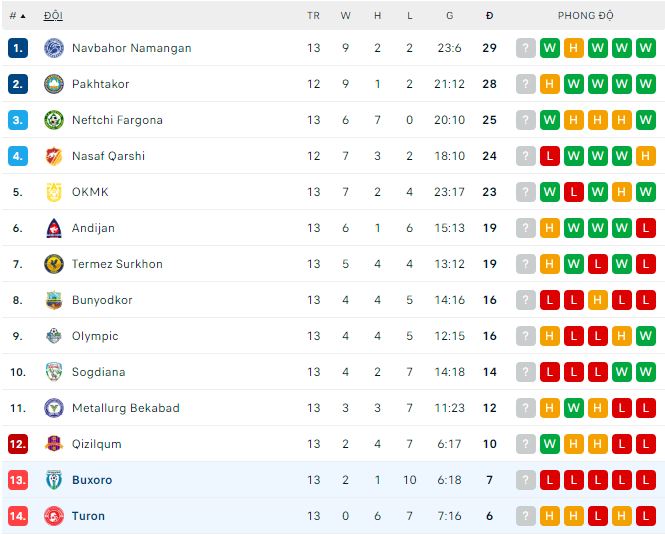
Task: Click the Neftchi Fargona team logo
Action: point(54,120)
